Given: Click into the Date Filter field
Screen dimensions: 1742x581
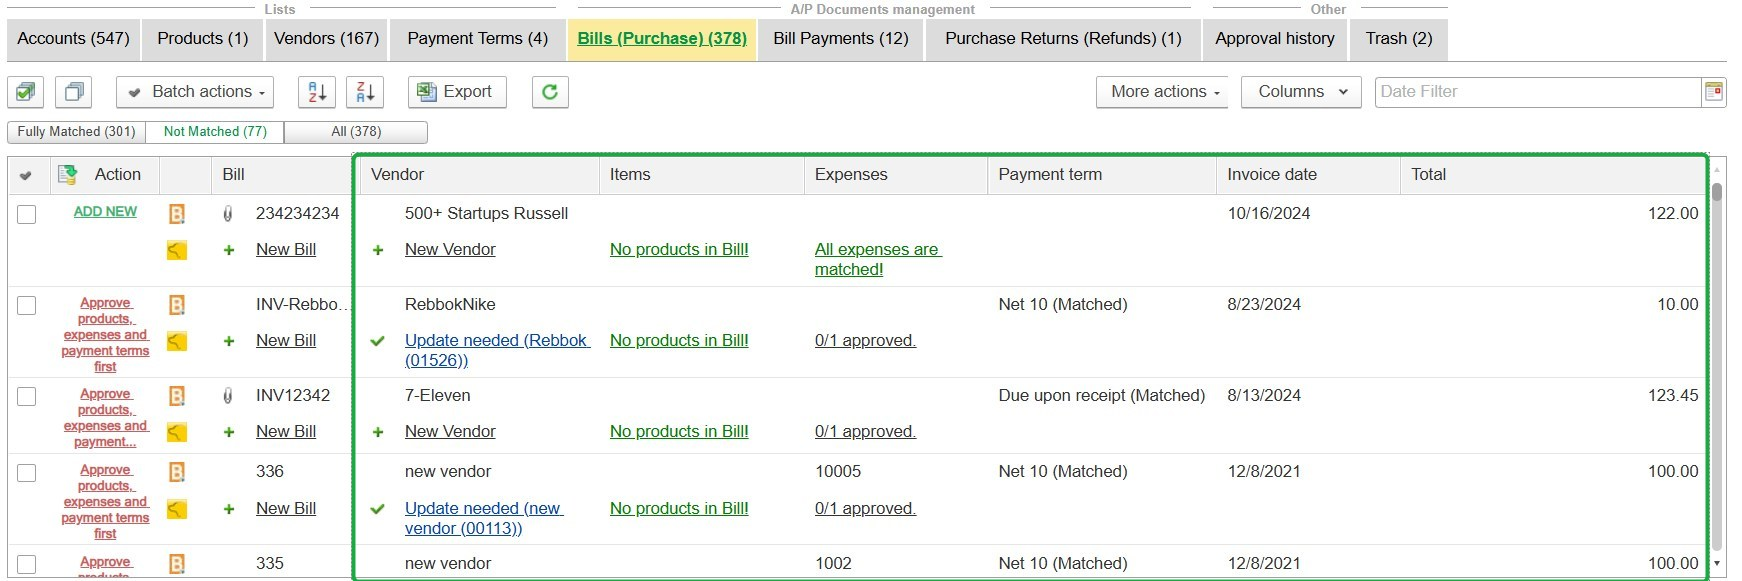Looking at the screenshot, I should [1536, 92].
